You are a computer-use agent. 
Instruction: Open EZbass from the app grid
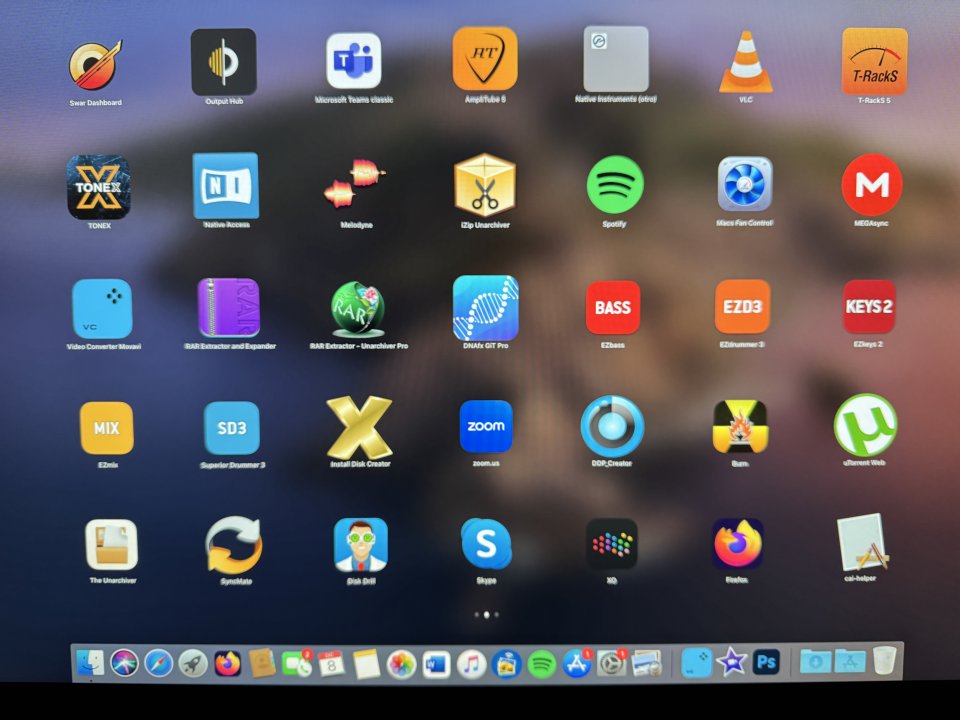coord(612,307)
